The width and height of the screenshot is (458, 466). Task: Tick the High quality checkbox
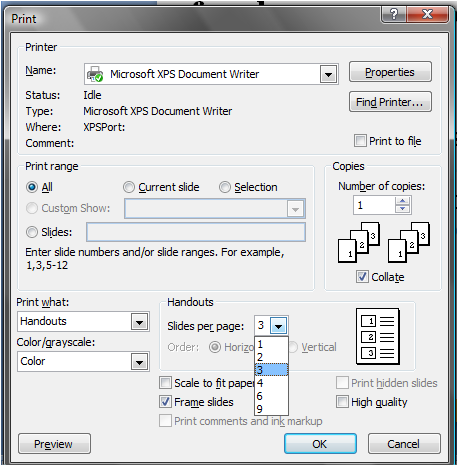tap(342, 402)
